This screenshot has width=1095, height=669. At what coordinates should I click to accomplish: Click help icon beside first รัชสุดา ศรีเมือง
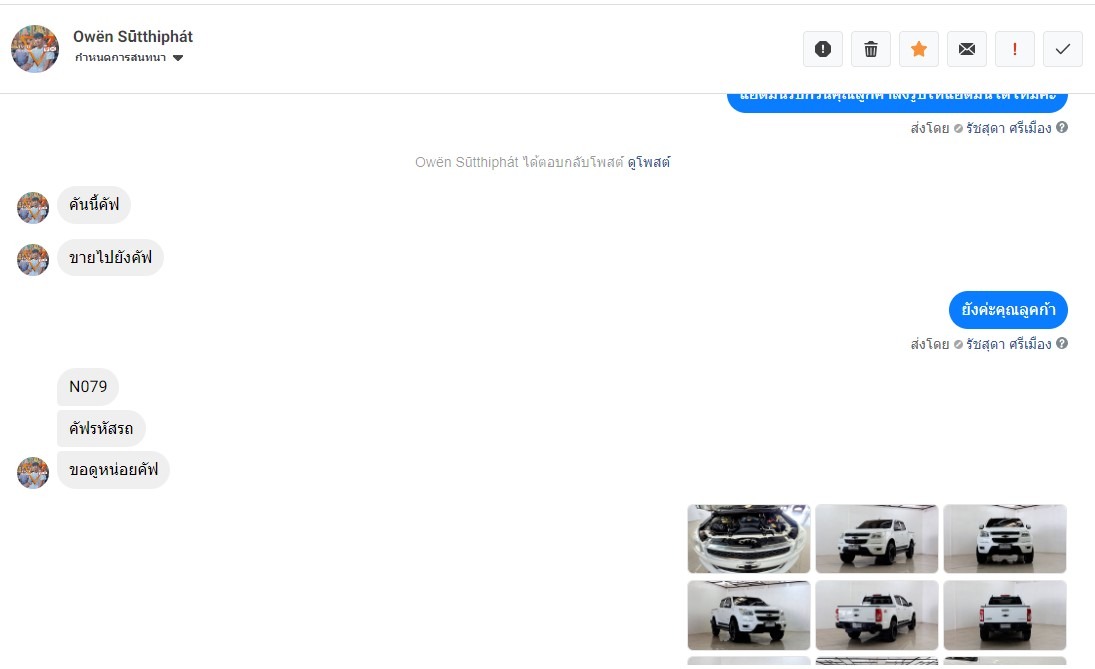1061,127
